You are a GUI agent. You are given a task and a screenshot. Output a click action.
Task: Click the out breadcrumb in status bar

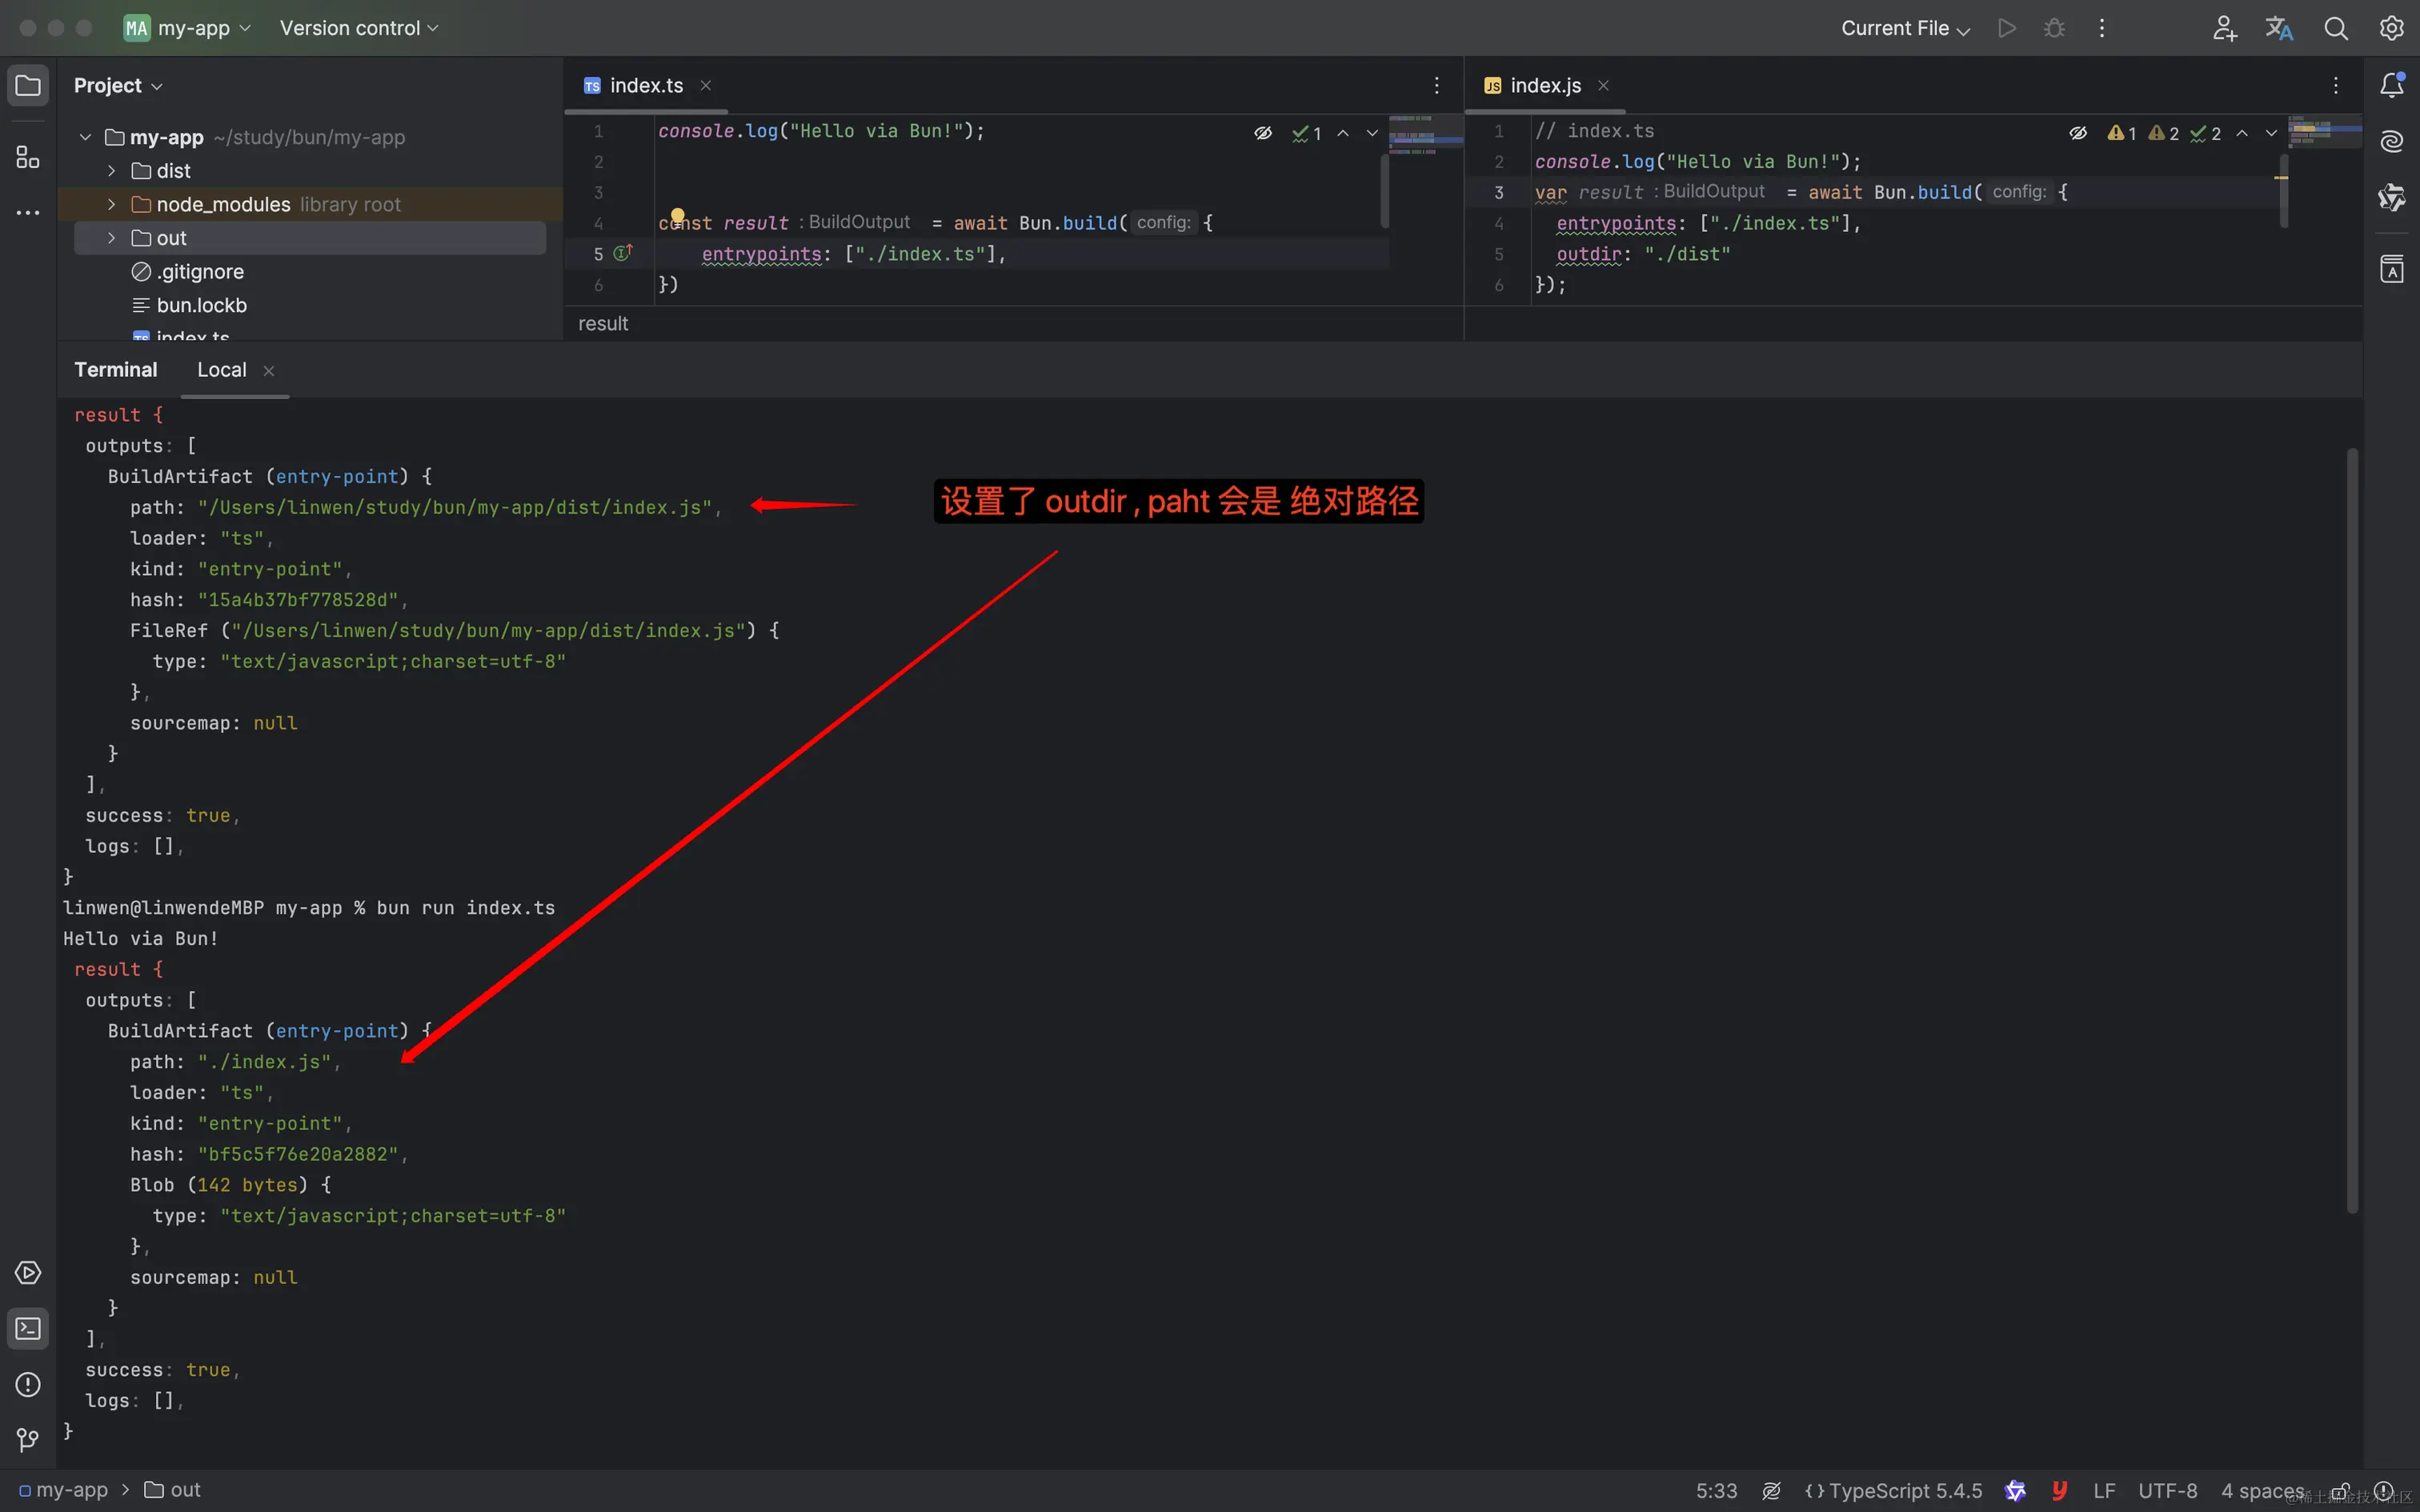point(173,1490)
